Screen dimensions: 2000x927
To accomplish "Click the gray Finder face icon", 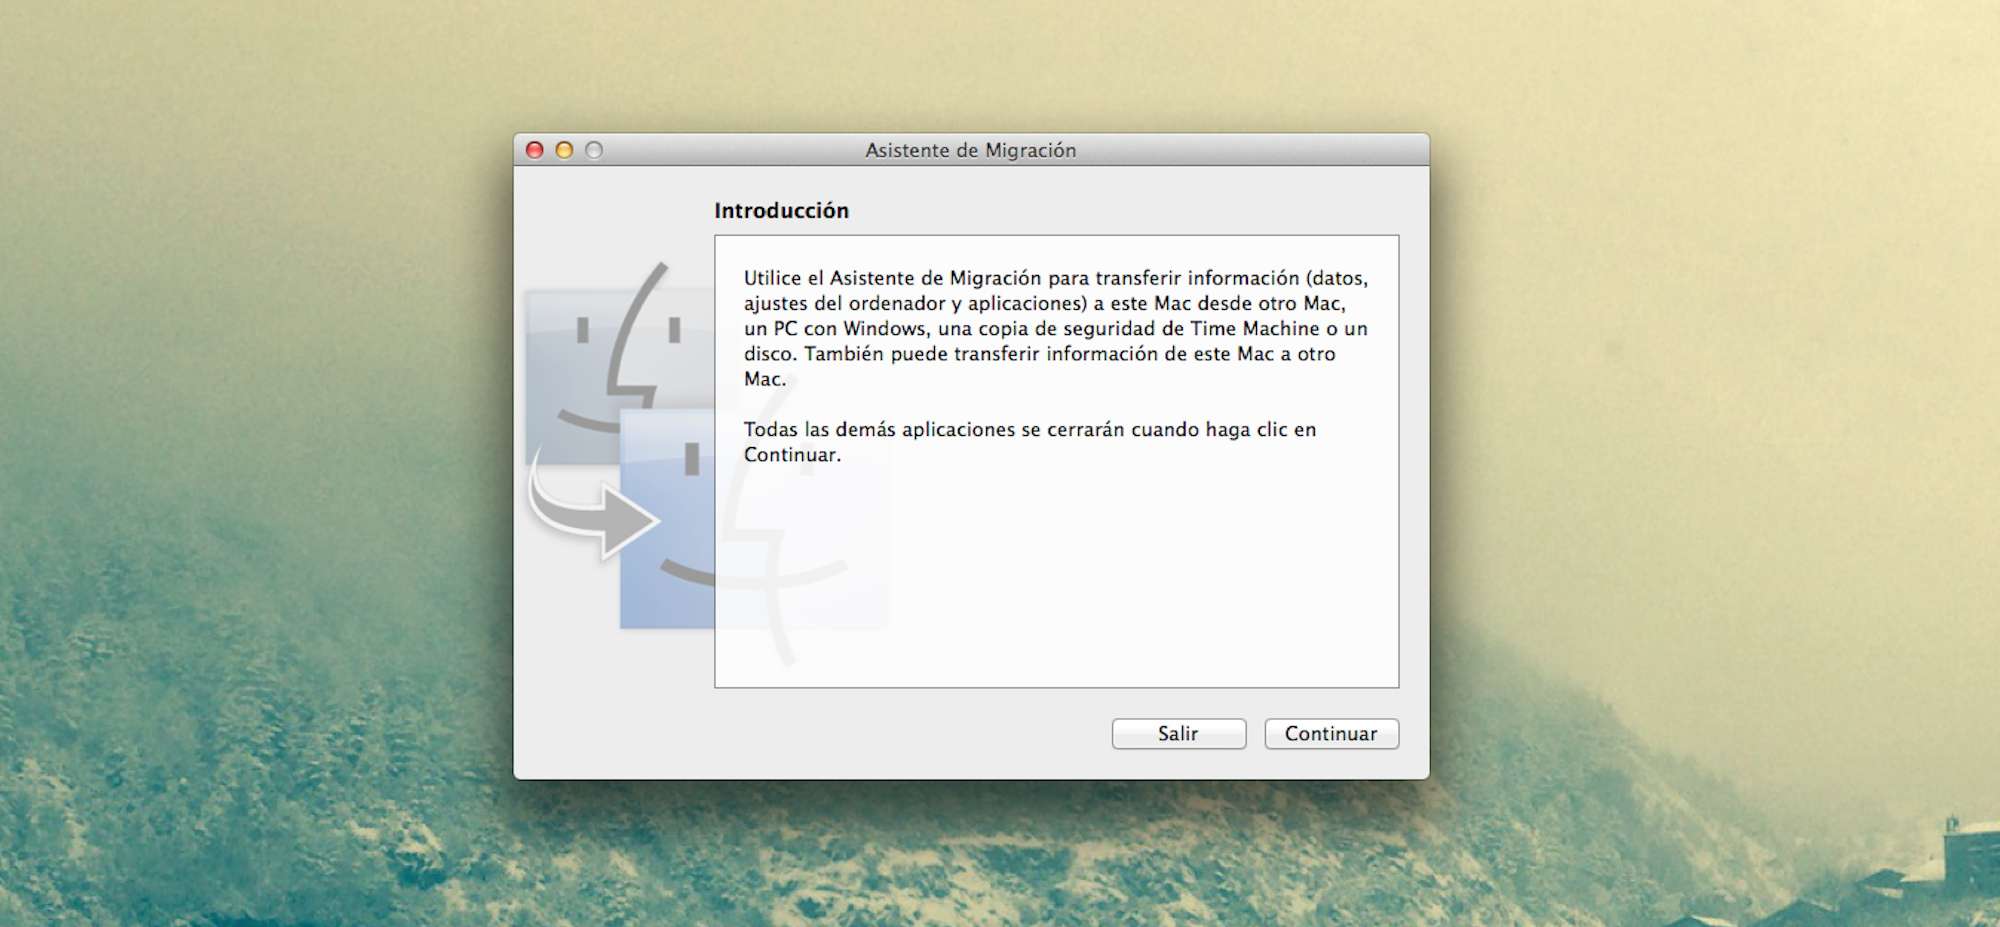I will tap(590, 350).
